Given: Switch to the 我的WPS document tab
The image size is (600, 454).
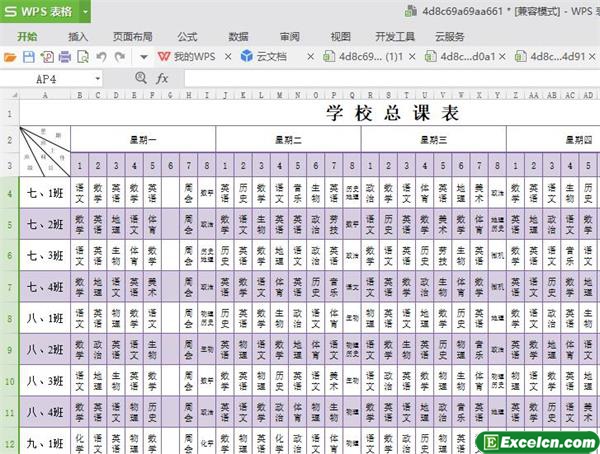Looking at the screenshot, I should tap(187, 57).
